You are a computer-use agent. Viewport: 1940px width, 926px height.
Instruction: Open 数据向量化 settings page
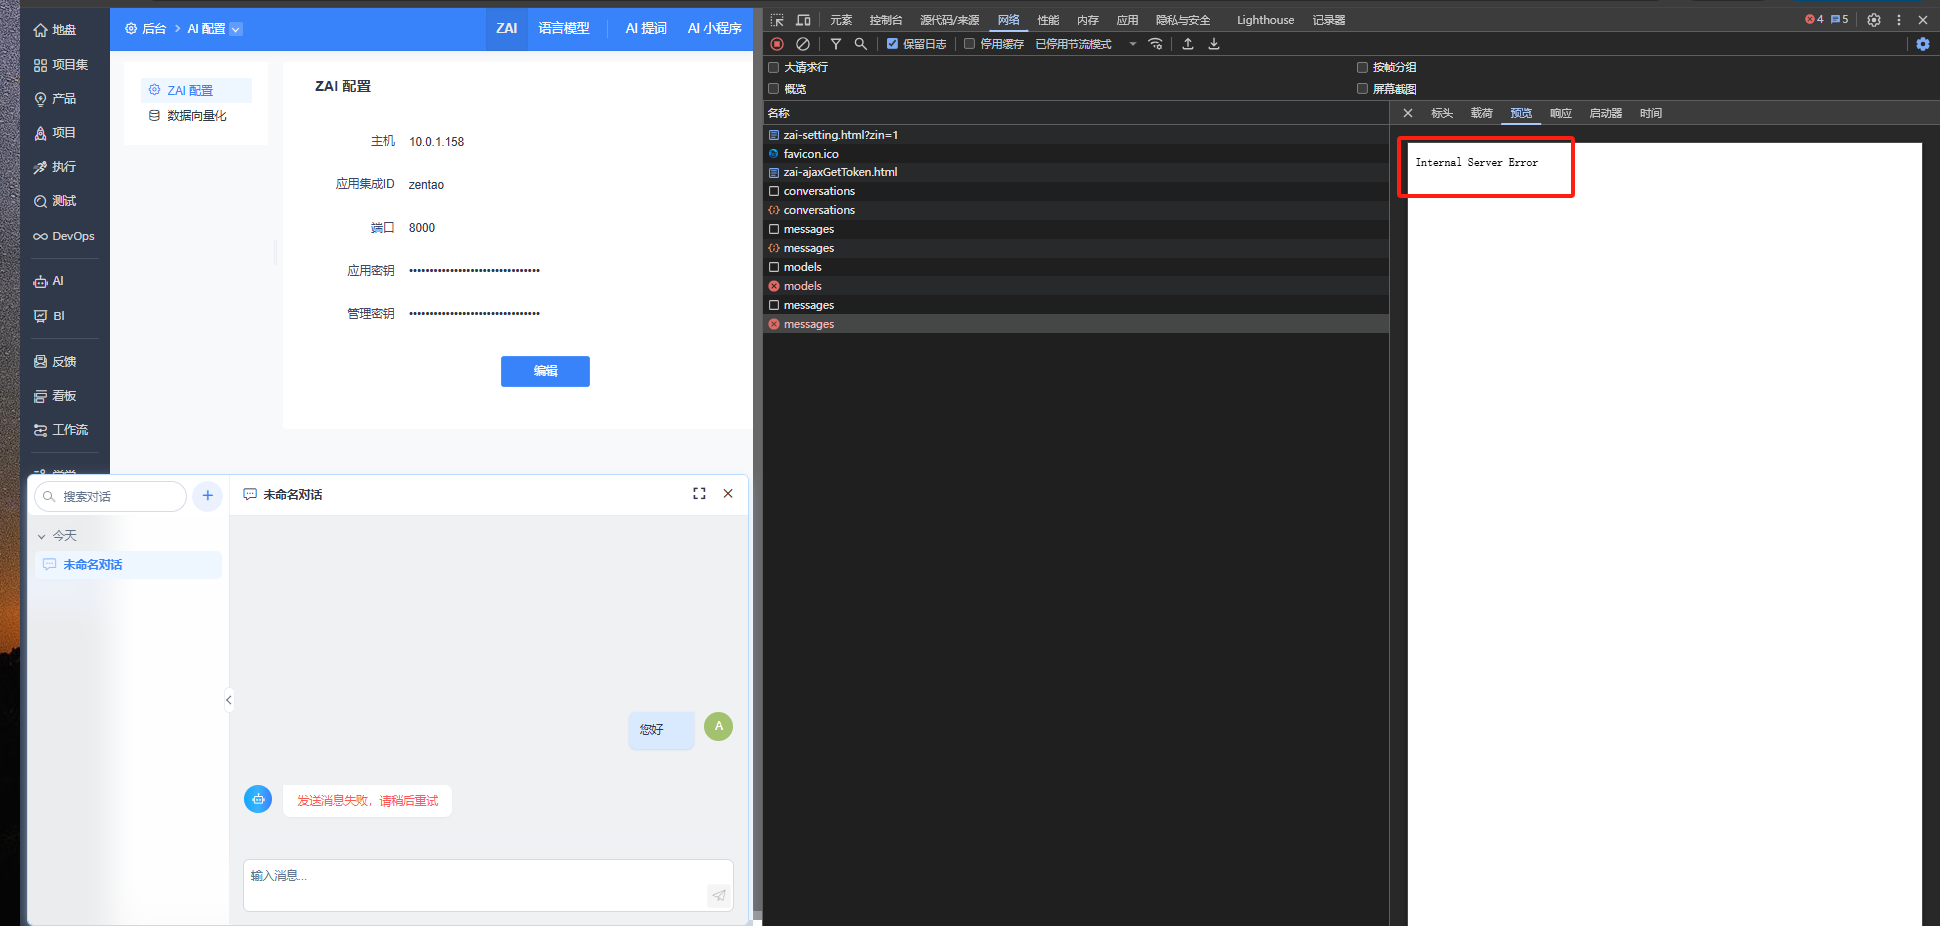(196, 116)
